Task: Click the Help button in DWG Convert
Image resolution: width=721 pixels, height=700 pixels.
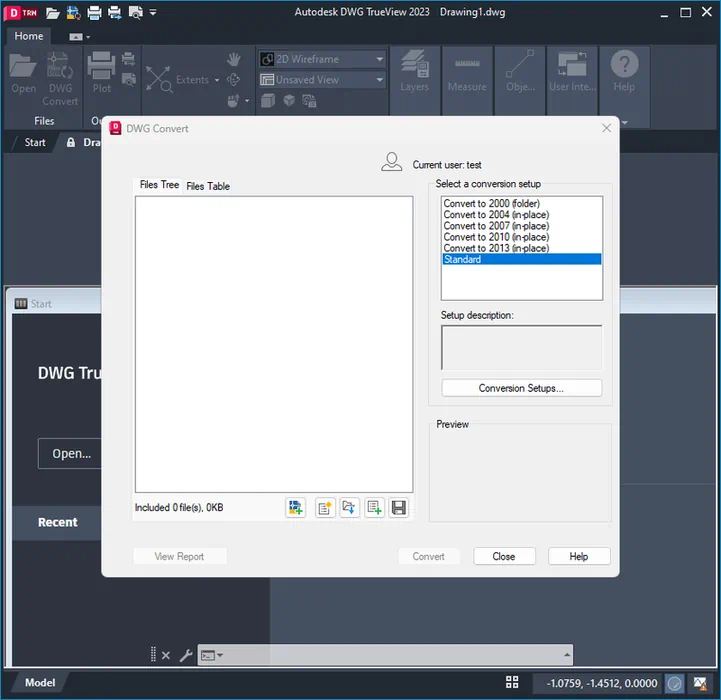Action: (x=578, y=556)
